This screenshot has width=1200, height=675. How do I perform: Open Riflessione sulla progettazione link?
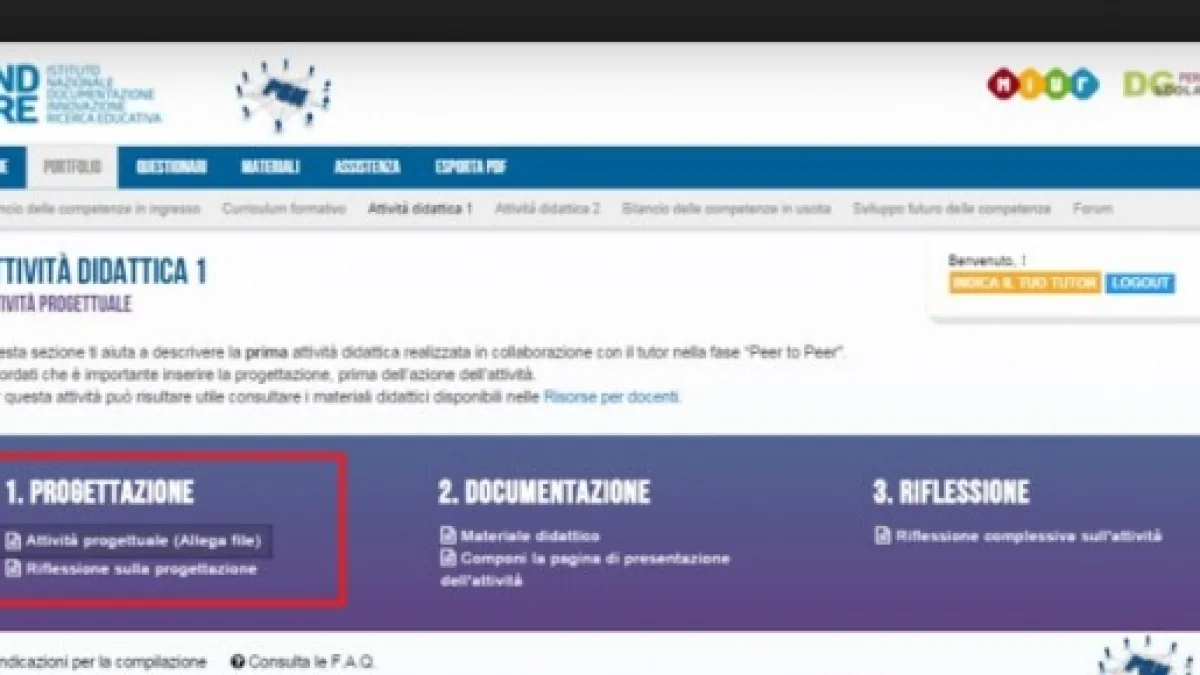(x=141, y=569)
